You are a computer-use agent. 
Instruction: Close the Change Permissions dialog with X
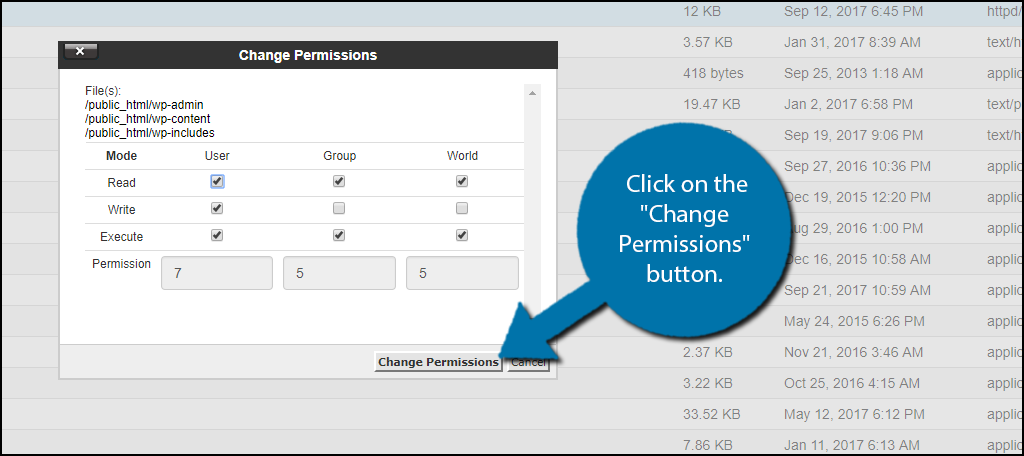pyautogui.click(x=80, y=52)
